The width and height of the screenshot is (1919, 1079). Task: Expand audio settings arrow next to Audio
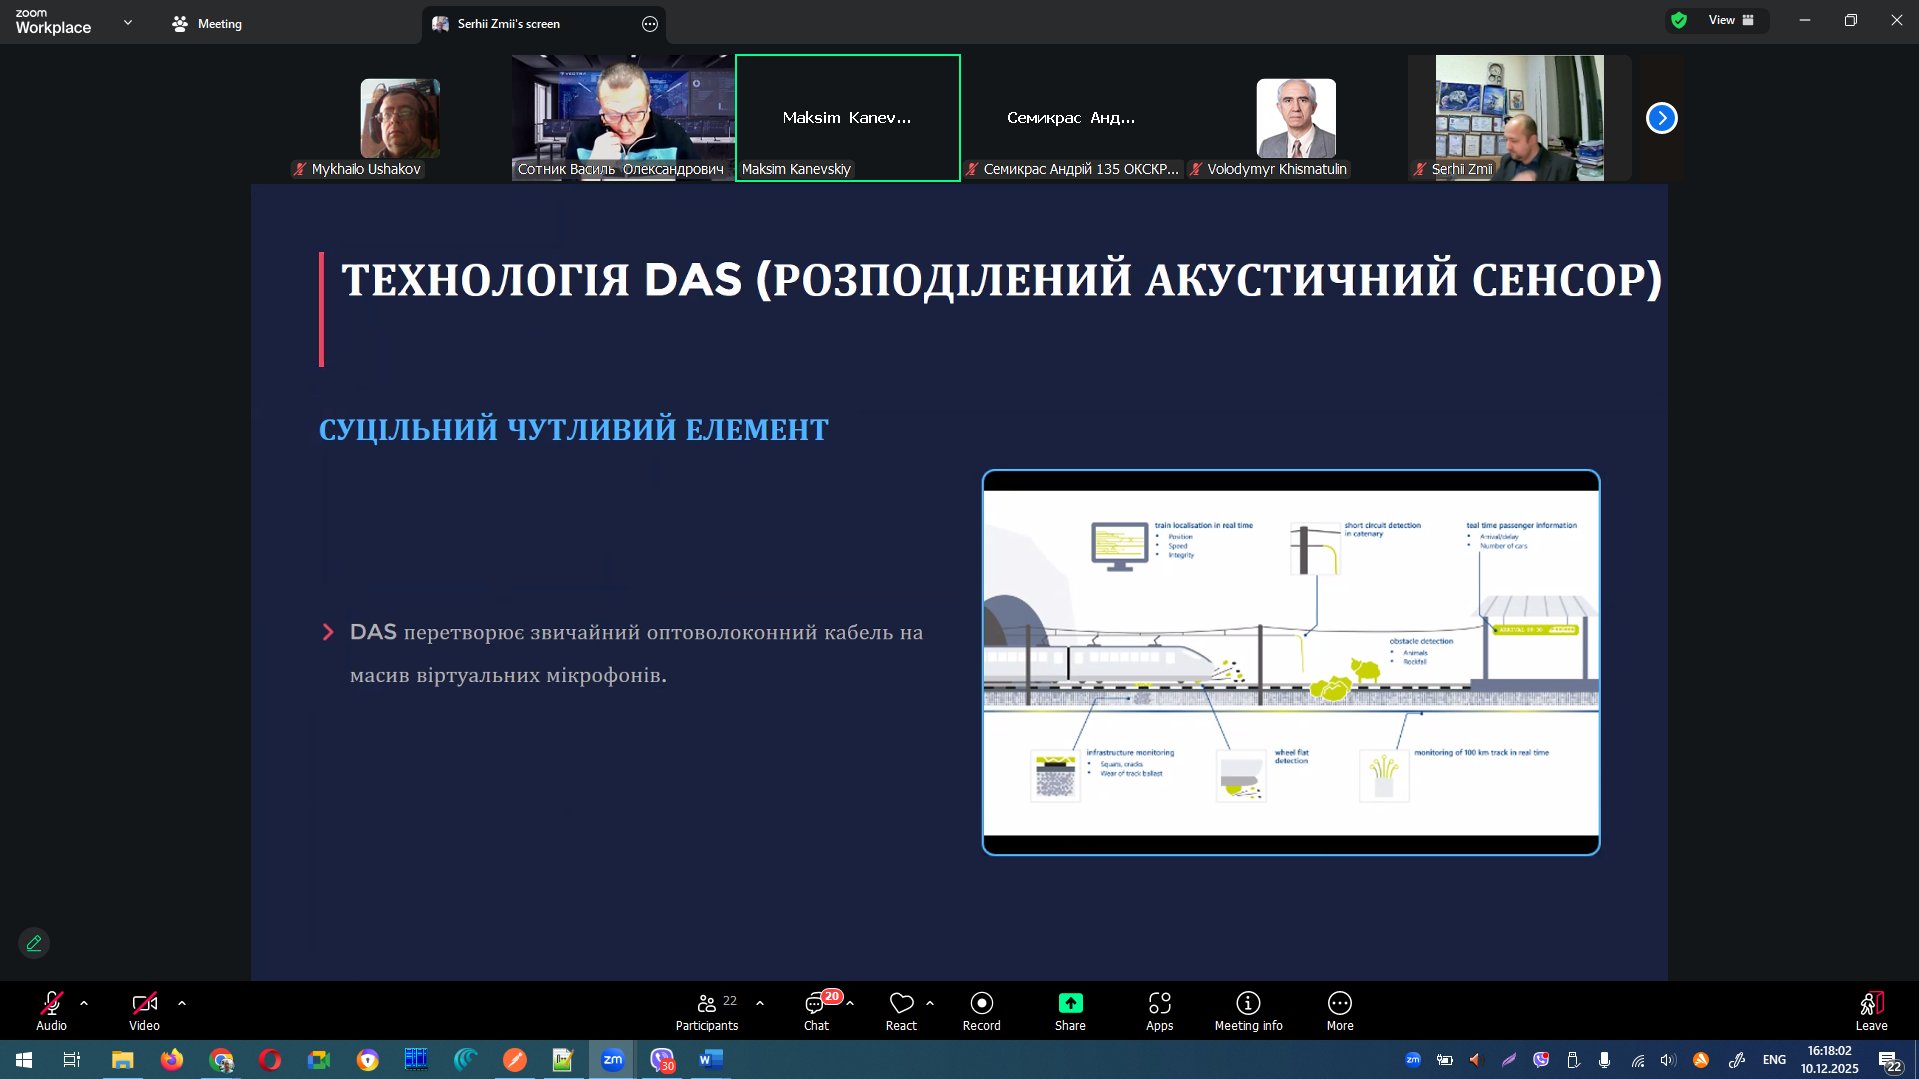point(84,1003)
